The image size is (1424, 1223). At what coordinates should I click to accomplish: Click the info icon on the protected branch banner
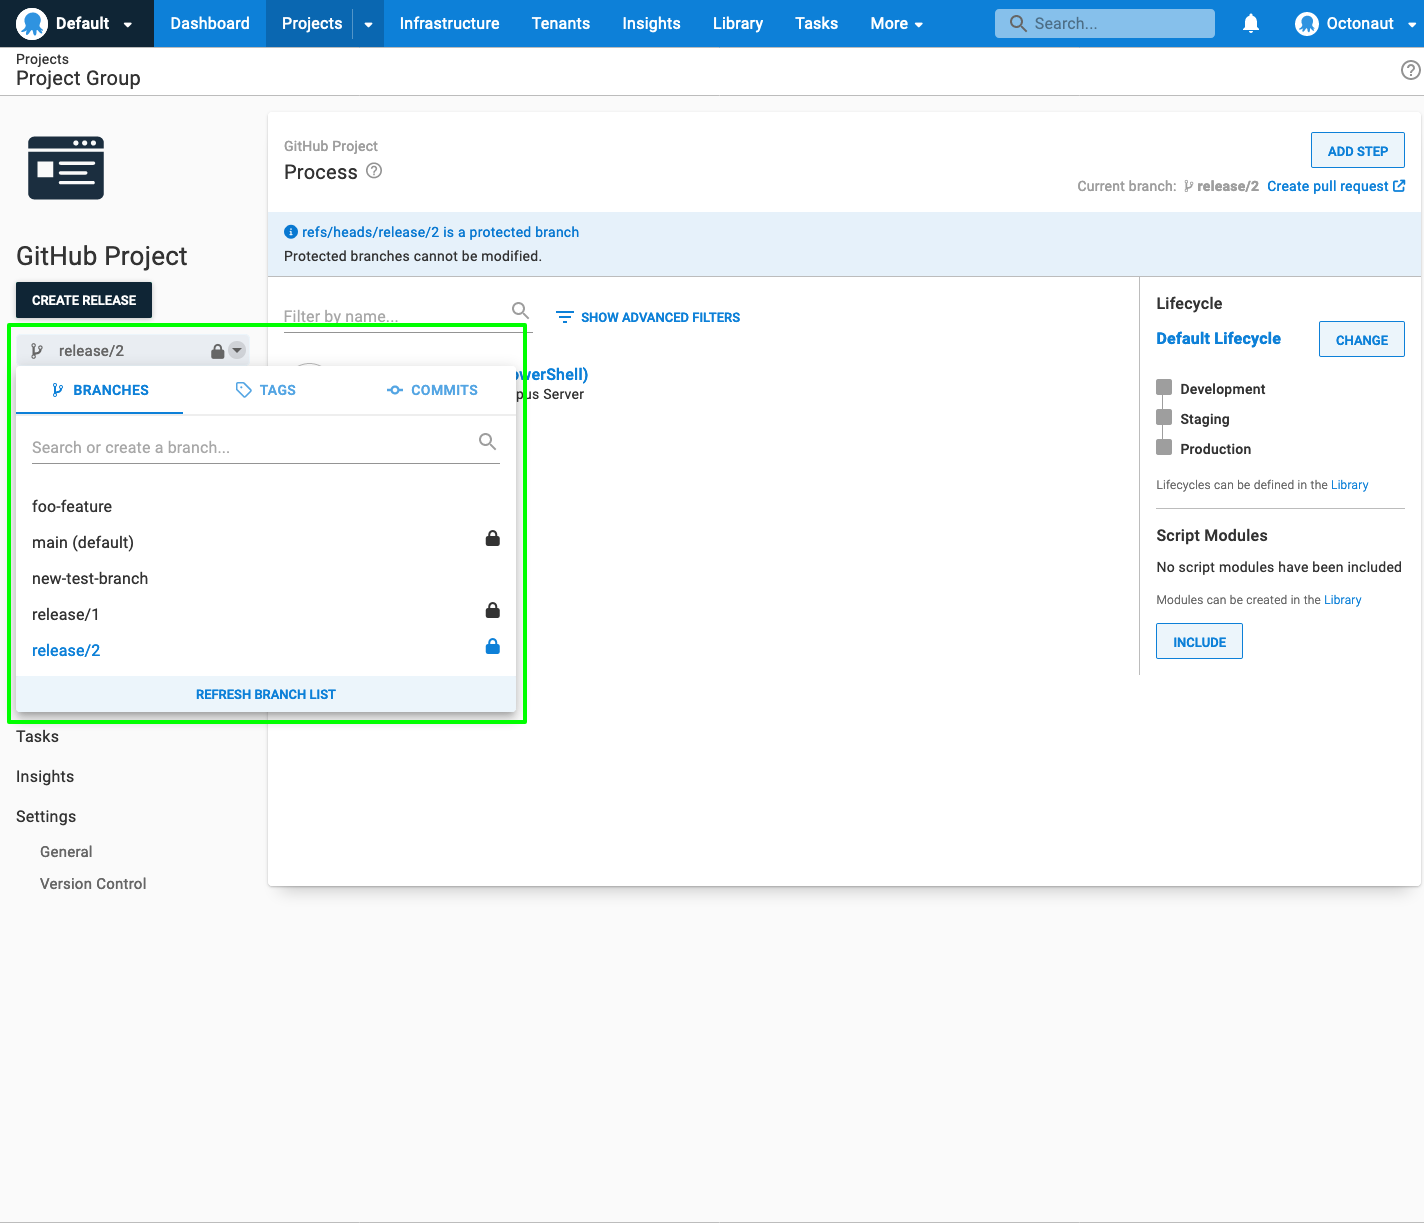[291, 231]
